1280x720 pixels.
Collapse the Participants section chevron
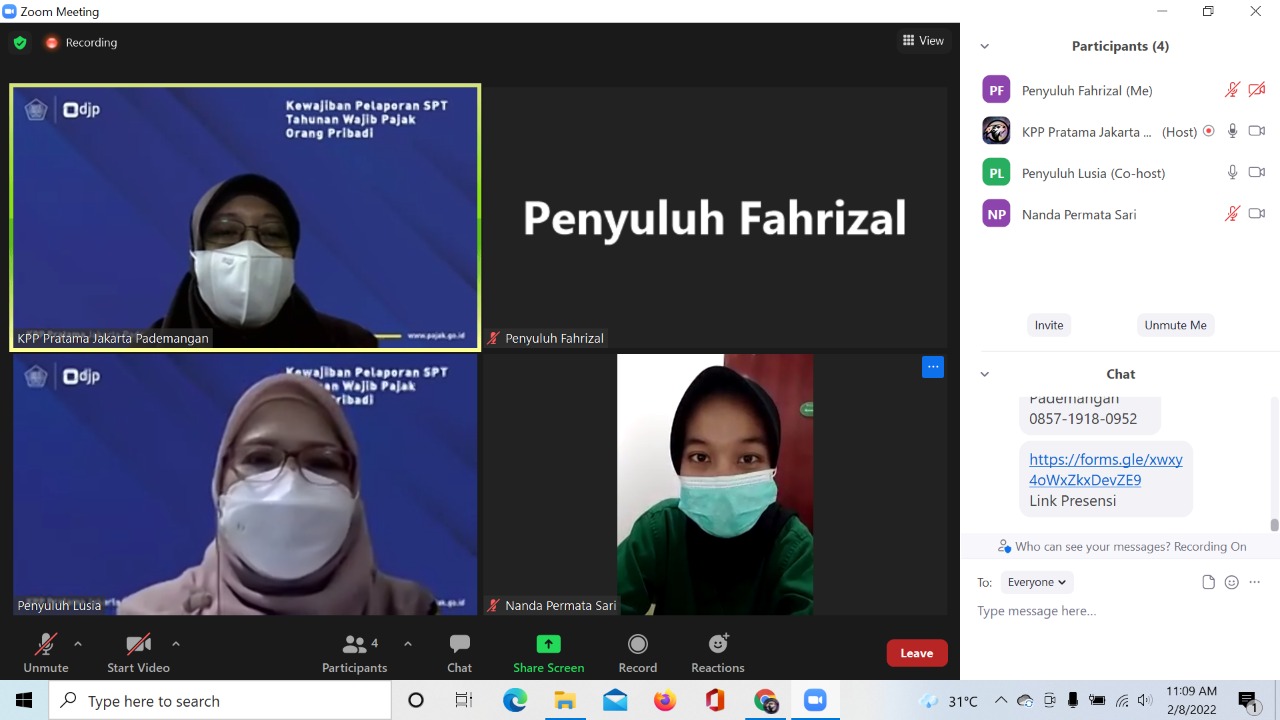pyautogui.click(x=984, y=46)
